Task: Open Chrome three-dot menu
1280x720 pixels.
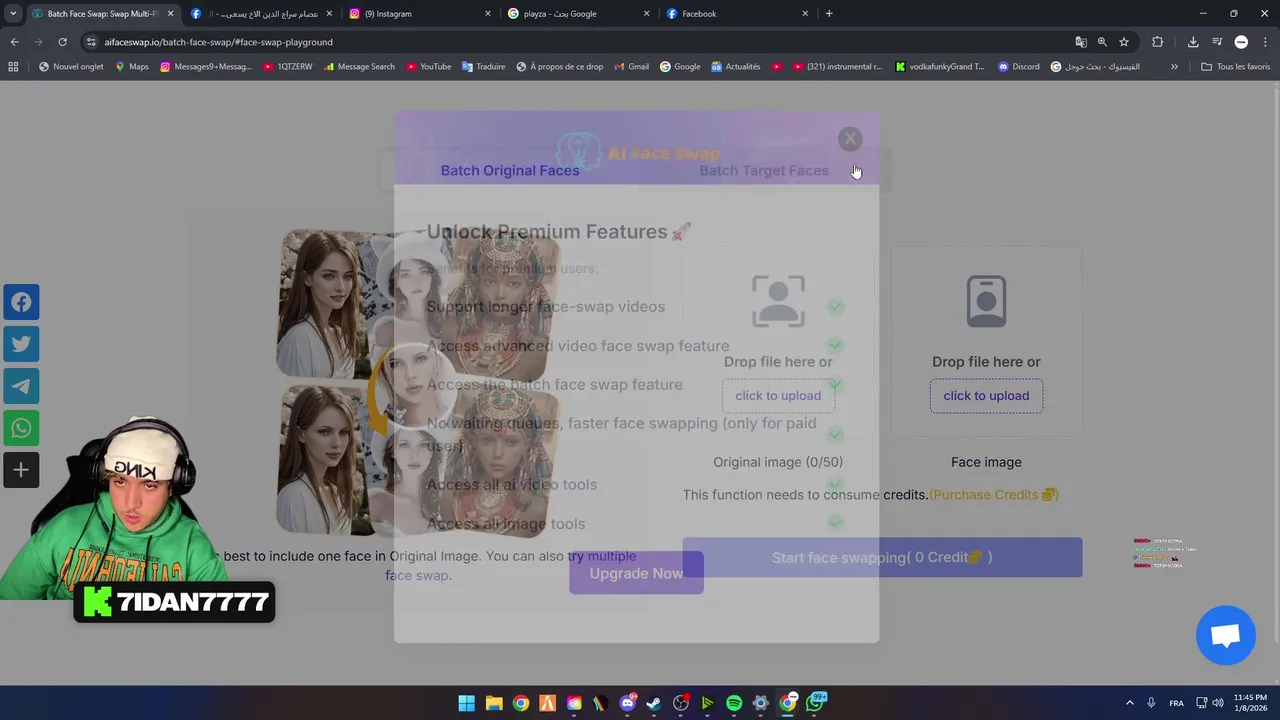Action: [x=1265, y=42]
